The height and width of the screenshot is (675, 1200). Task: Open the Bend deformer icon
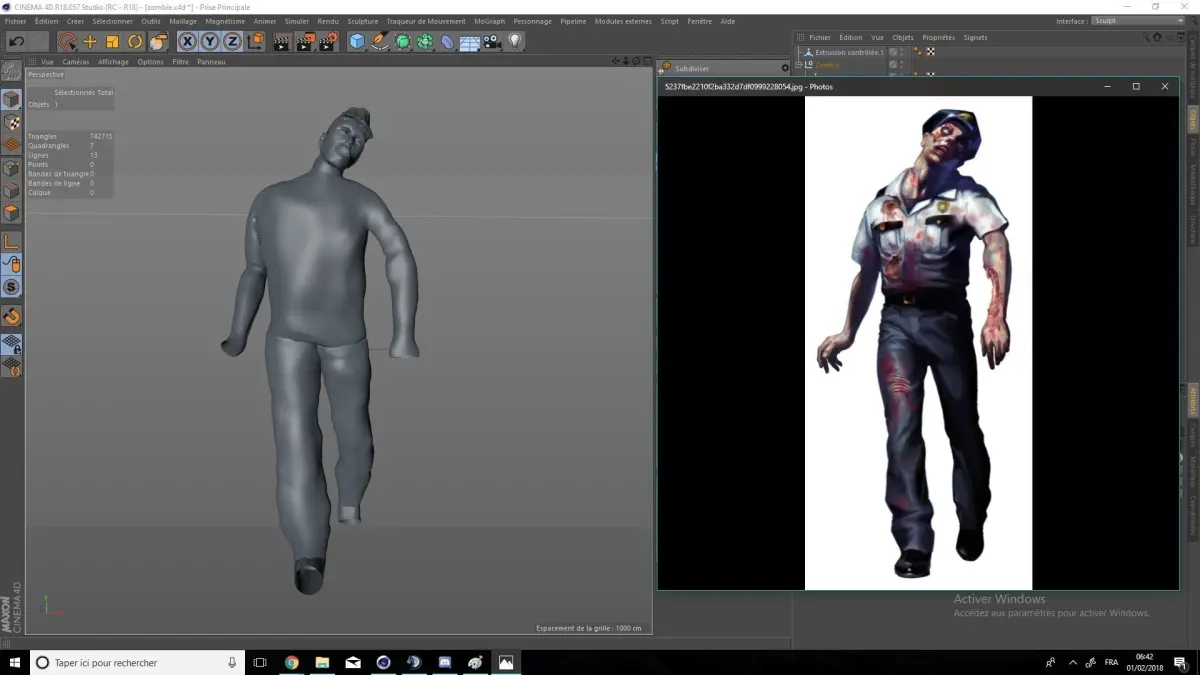tap(447, 41)
